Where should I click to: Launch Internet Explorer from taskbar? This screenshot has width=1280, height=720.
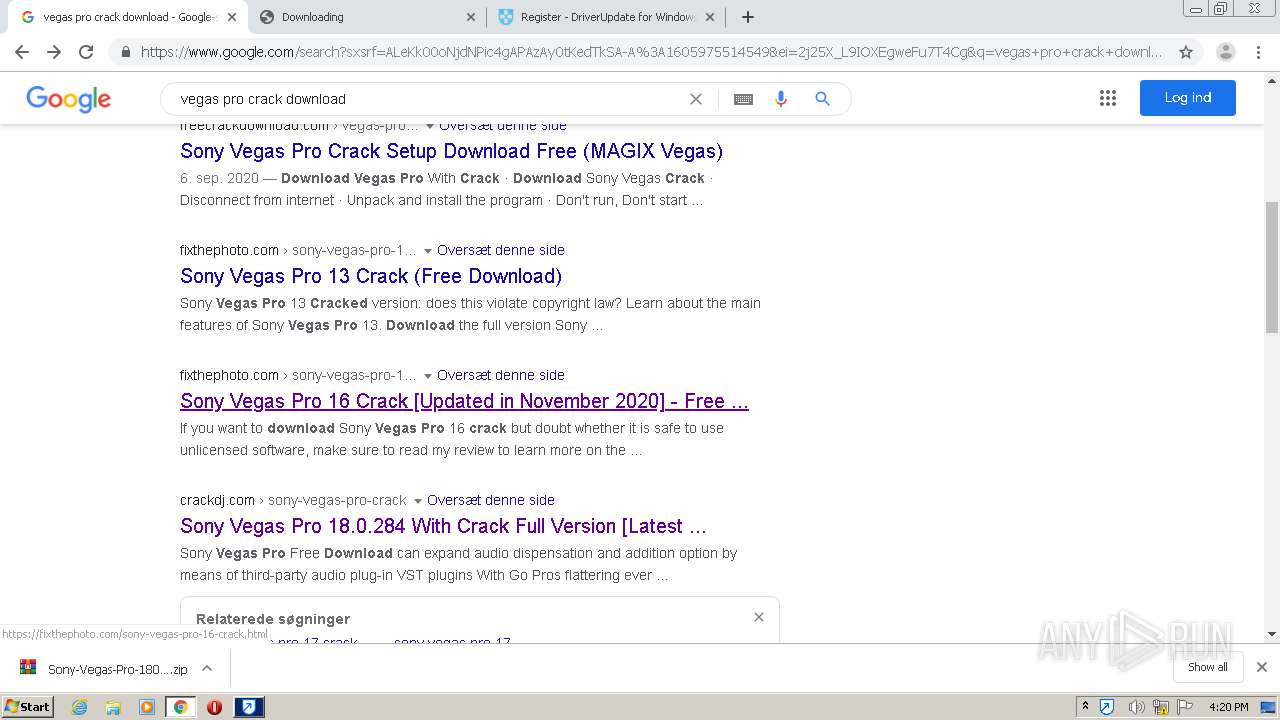tap(79, 707)
